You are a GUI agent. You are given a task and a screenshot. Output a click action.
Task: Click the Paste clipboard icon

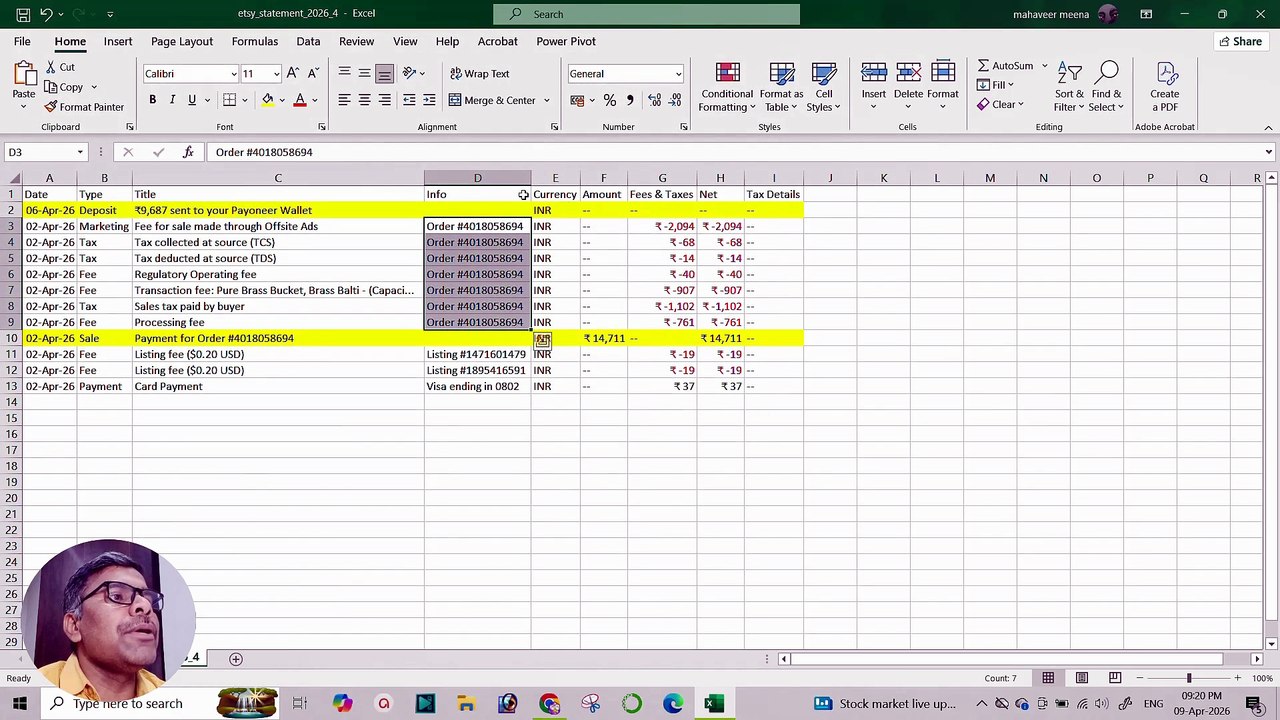23,74
